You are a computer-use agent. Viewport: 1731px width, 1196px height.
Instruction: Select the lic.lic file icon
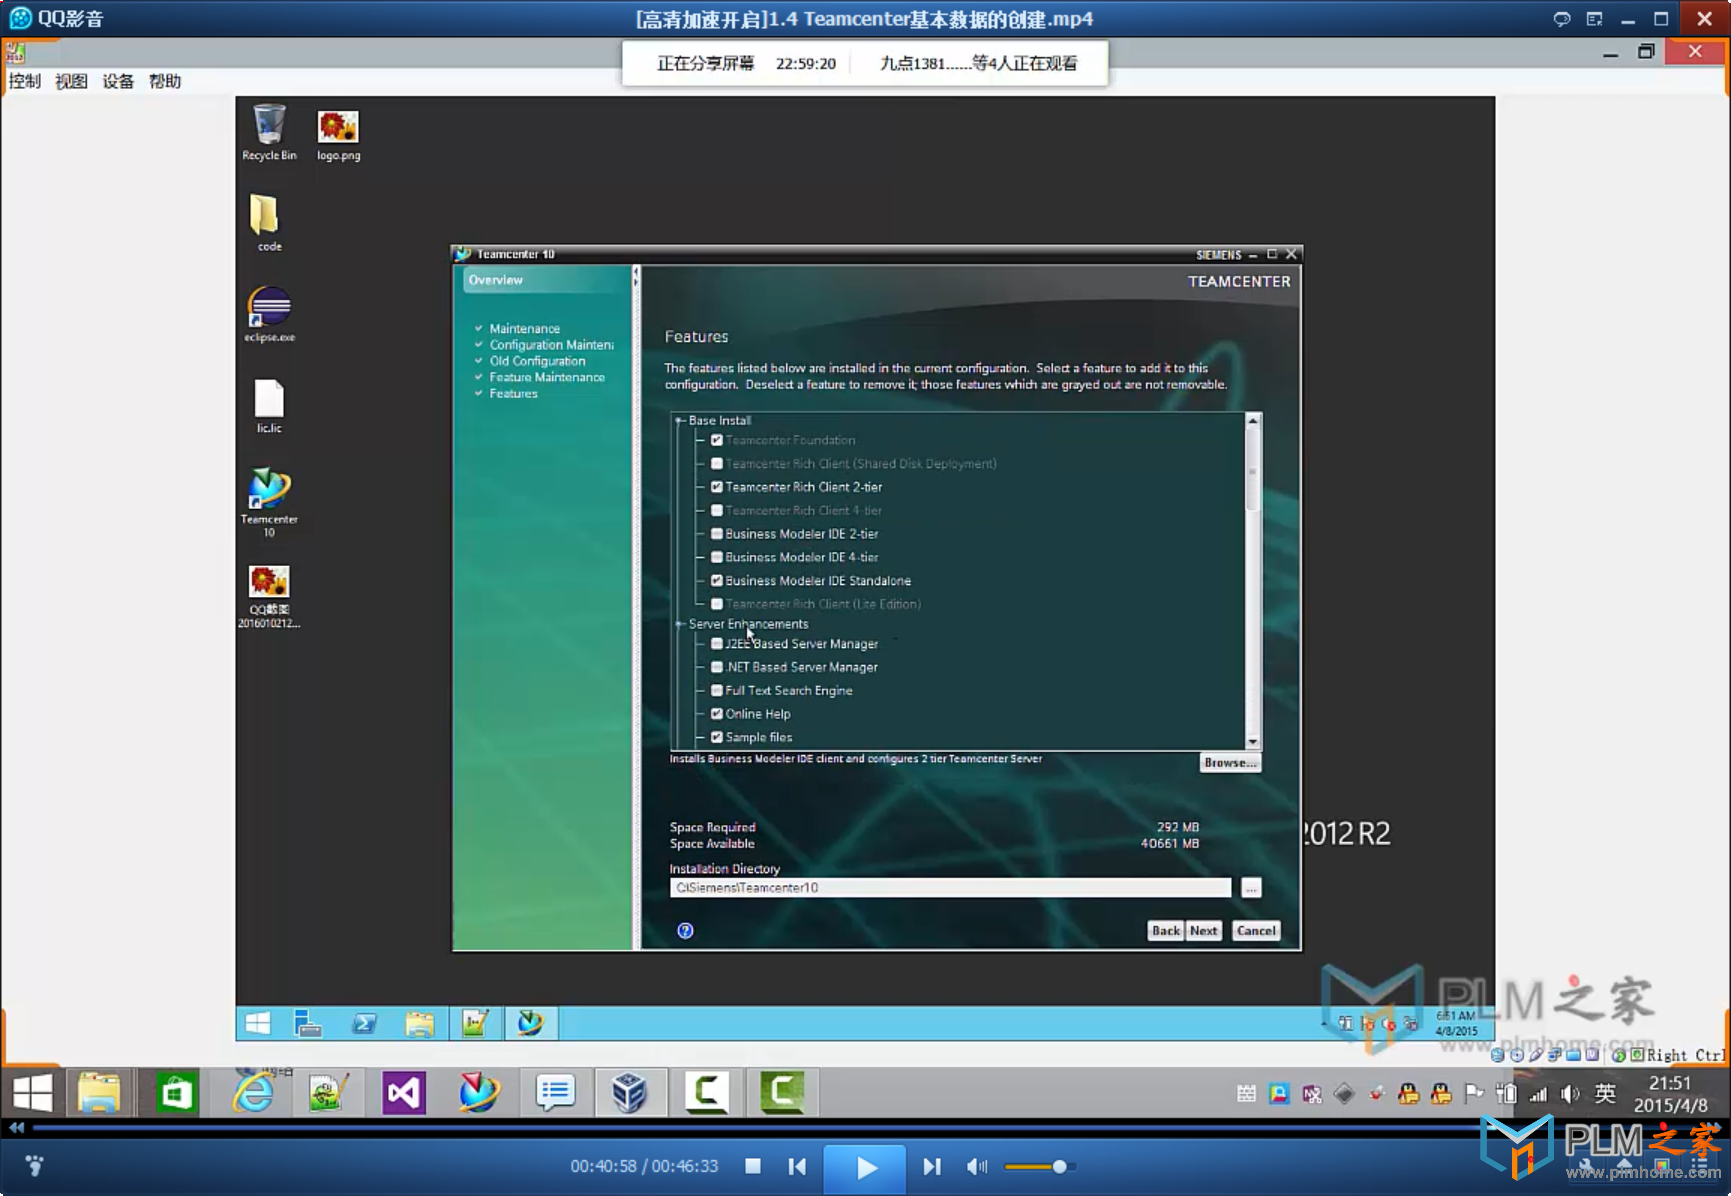(269, 405)
